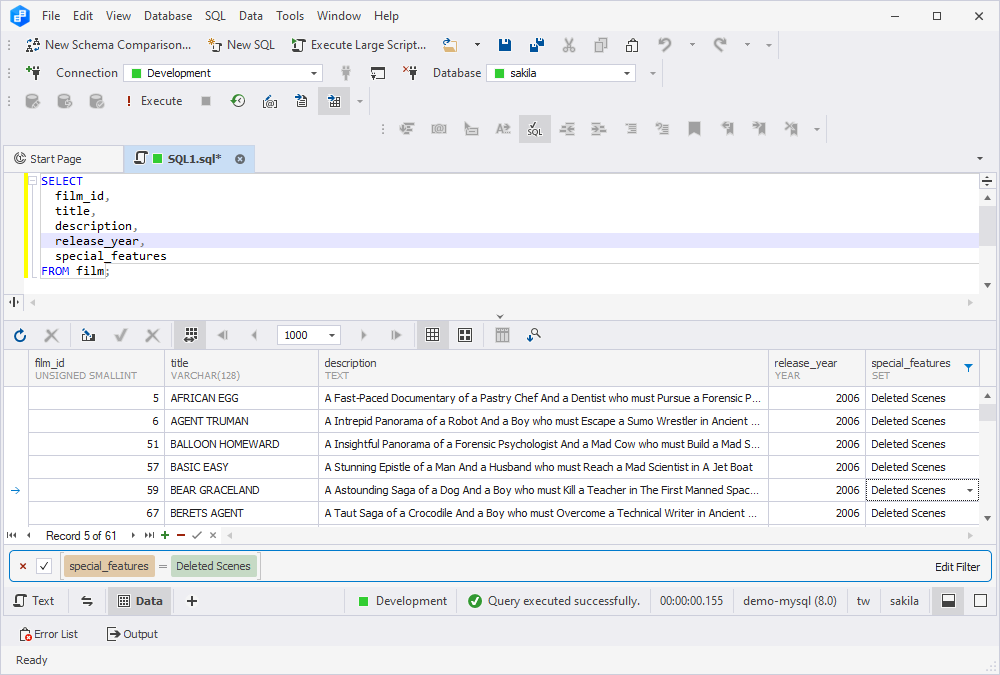Select the AFRICAN EGG title cell
The width and height of the screenshot is (1000, 675).
click(x=241, y=398)
